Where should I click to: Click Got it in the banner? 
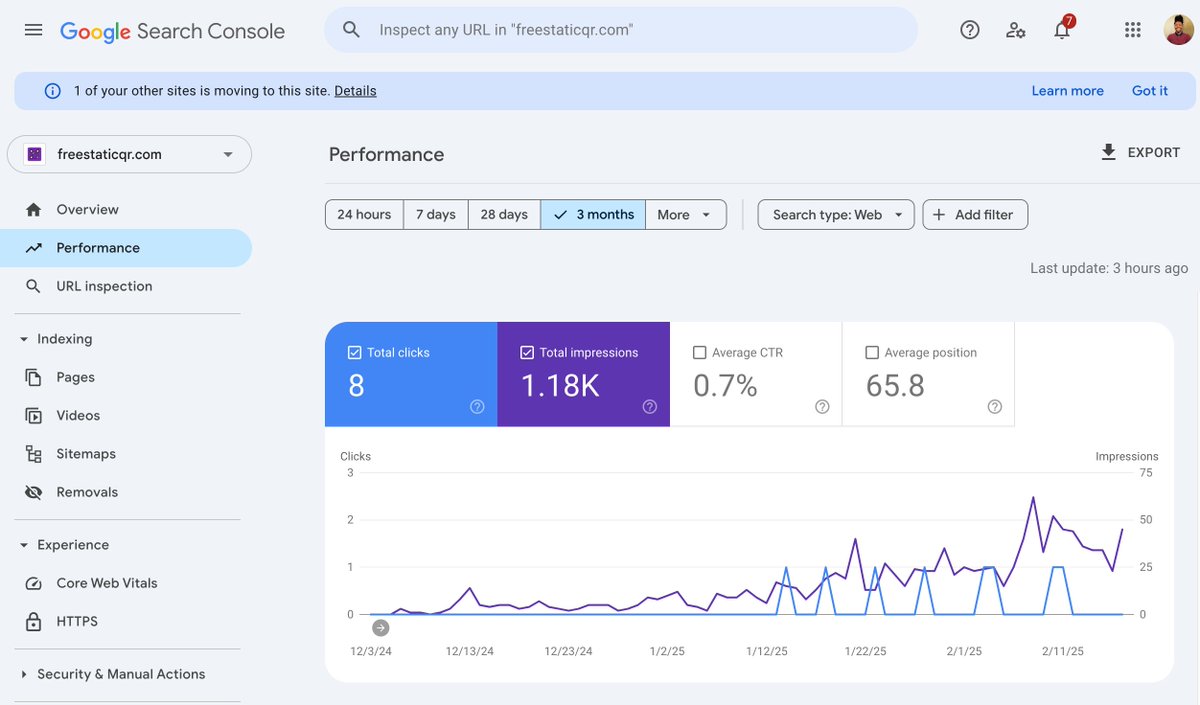1150,91
